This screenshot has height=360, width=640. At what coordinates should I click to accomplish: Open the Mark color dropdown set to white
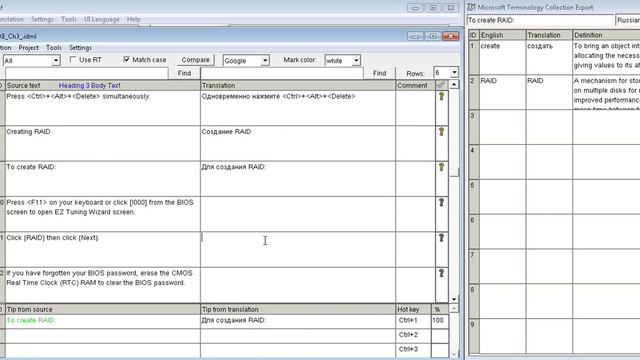click(356, 61)
